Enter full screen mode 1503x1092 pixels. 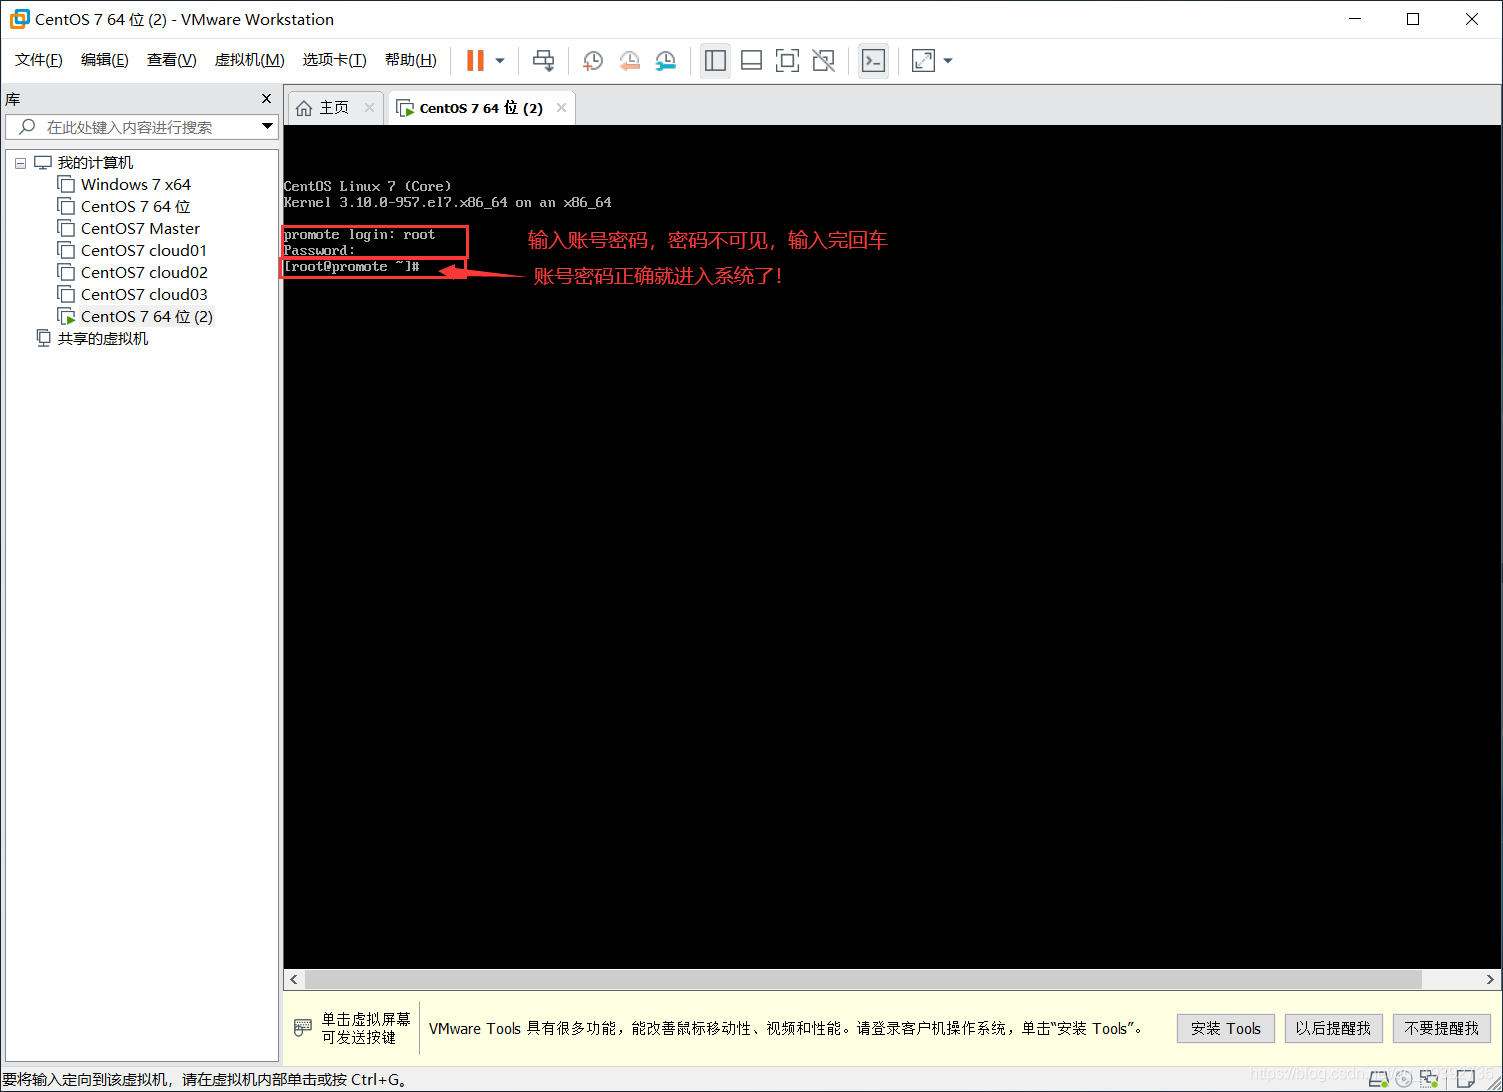tap(787, 61)
